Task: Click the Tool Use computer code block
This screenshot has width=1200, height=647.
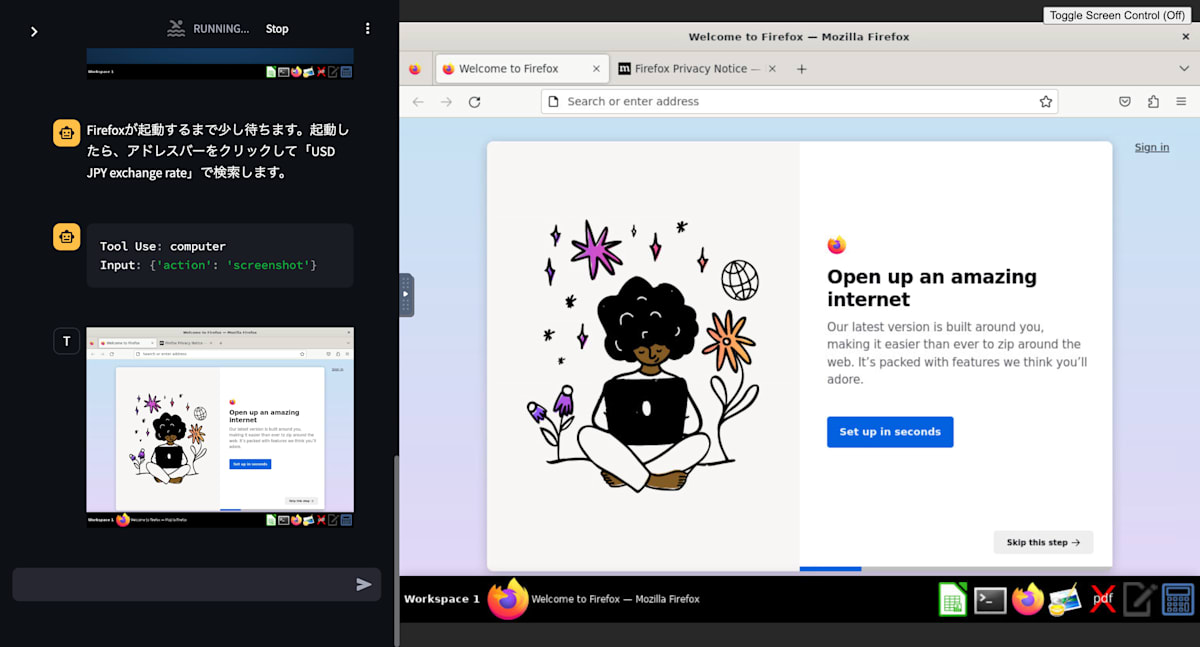Action: click(220, 256)
